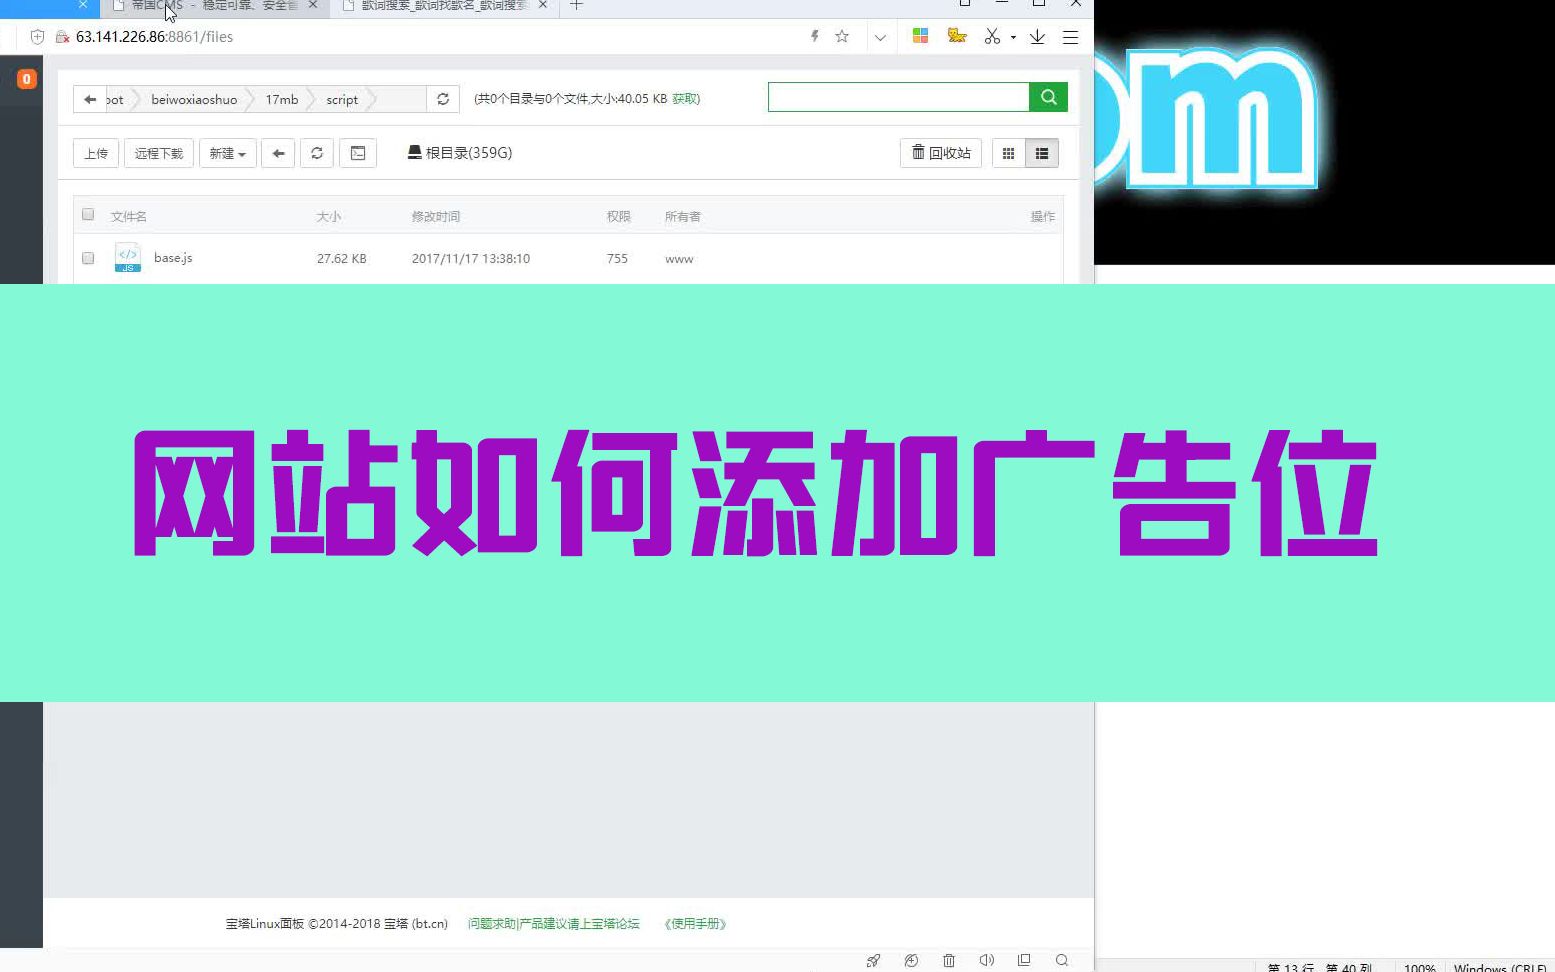The image size is (1555, 972).
Task: Click the 755 permission value
Action: click(617, 259)
